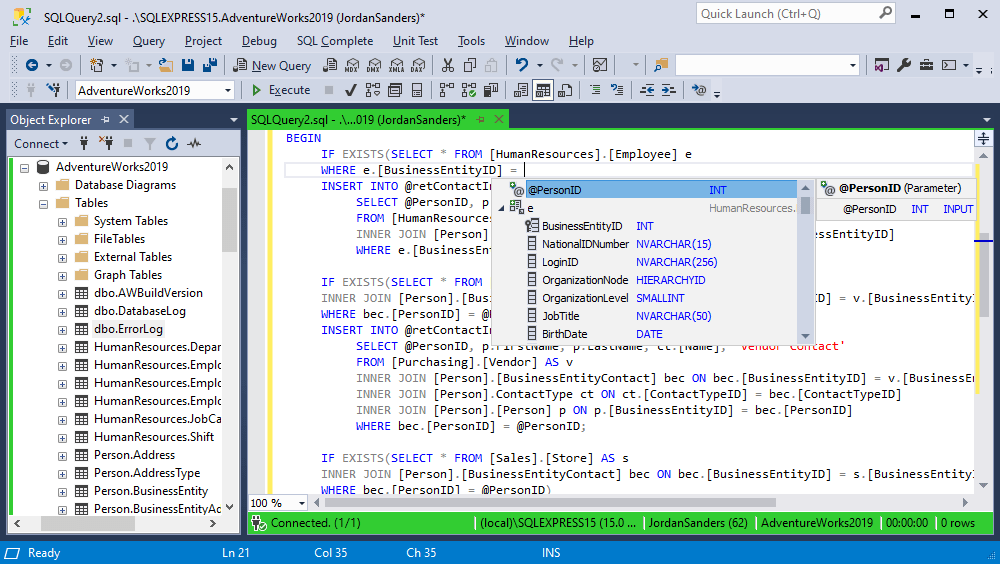Click the Comment Out Selected Lines icon
This screenshot has height=564, width=1000.
(595, 90)
